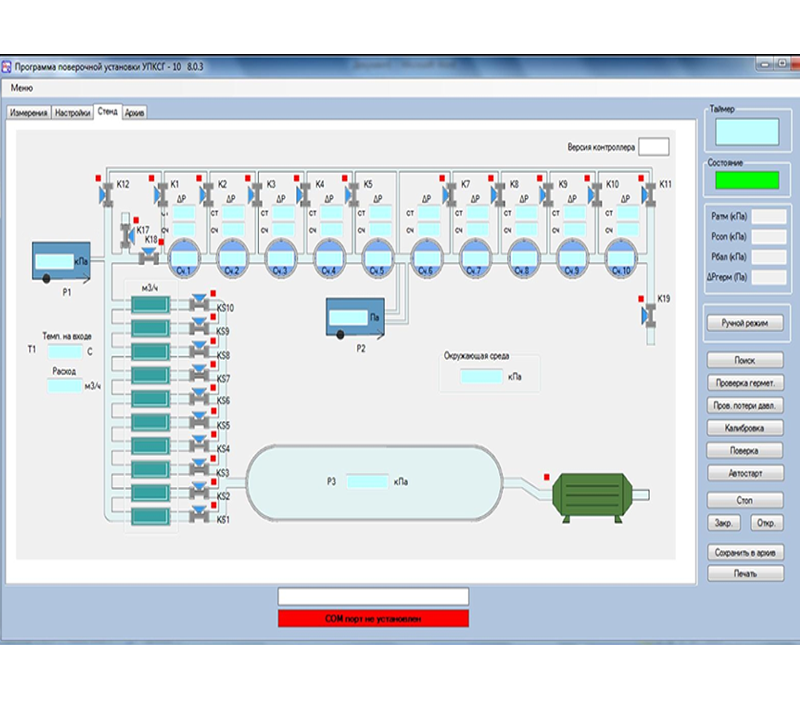Select the Сч.1 meter gauge
This screenshot has height=720, width=800.
[184, 257]
